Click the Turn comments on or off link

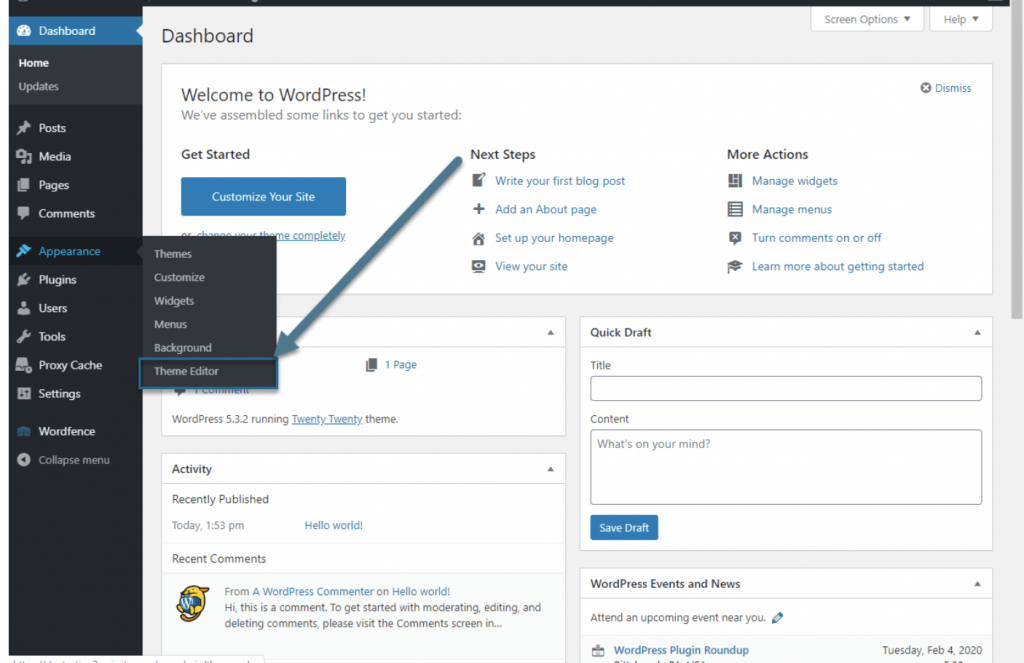click(x=816, y=238)
